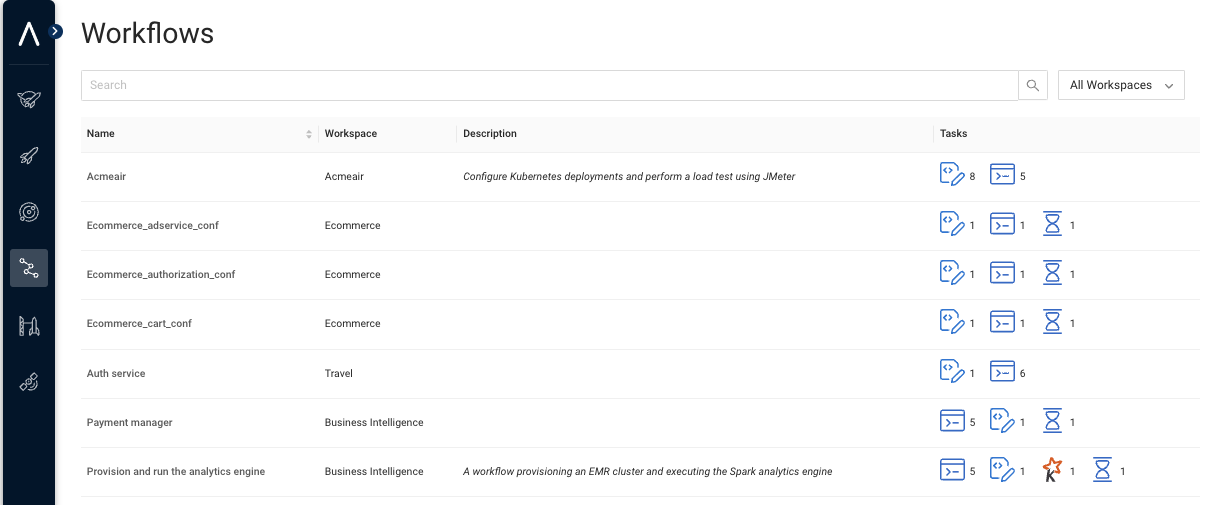Click the Akamas logo in the sidebar
Screen dimensions: 1226x505
(29, 35)
